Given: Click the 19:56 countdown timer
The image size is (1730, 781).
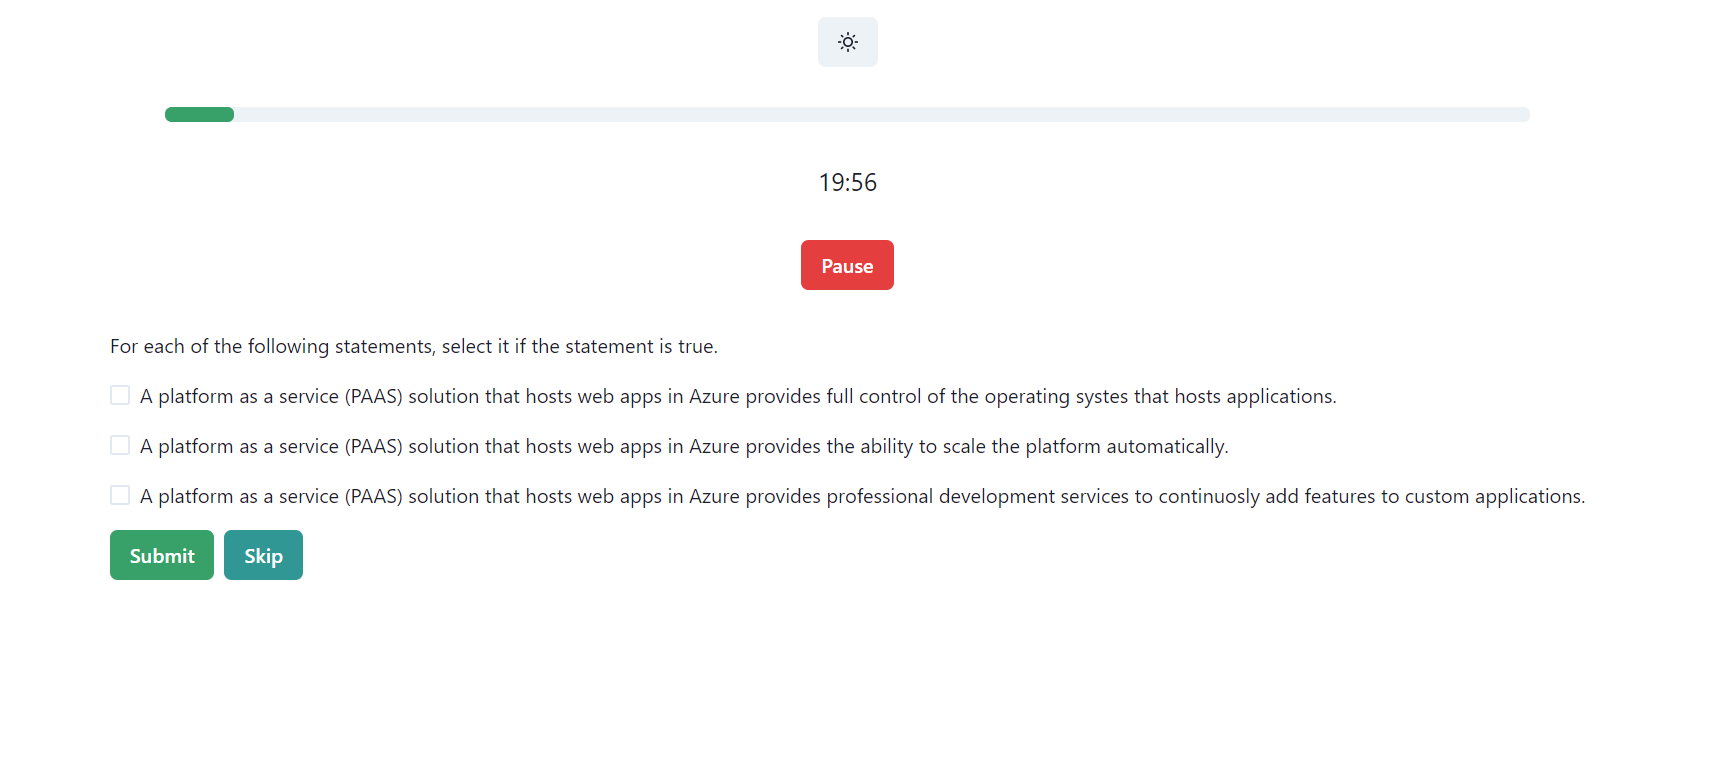Looking at the screenshot, I should pos(847,182).
